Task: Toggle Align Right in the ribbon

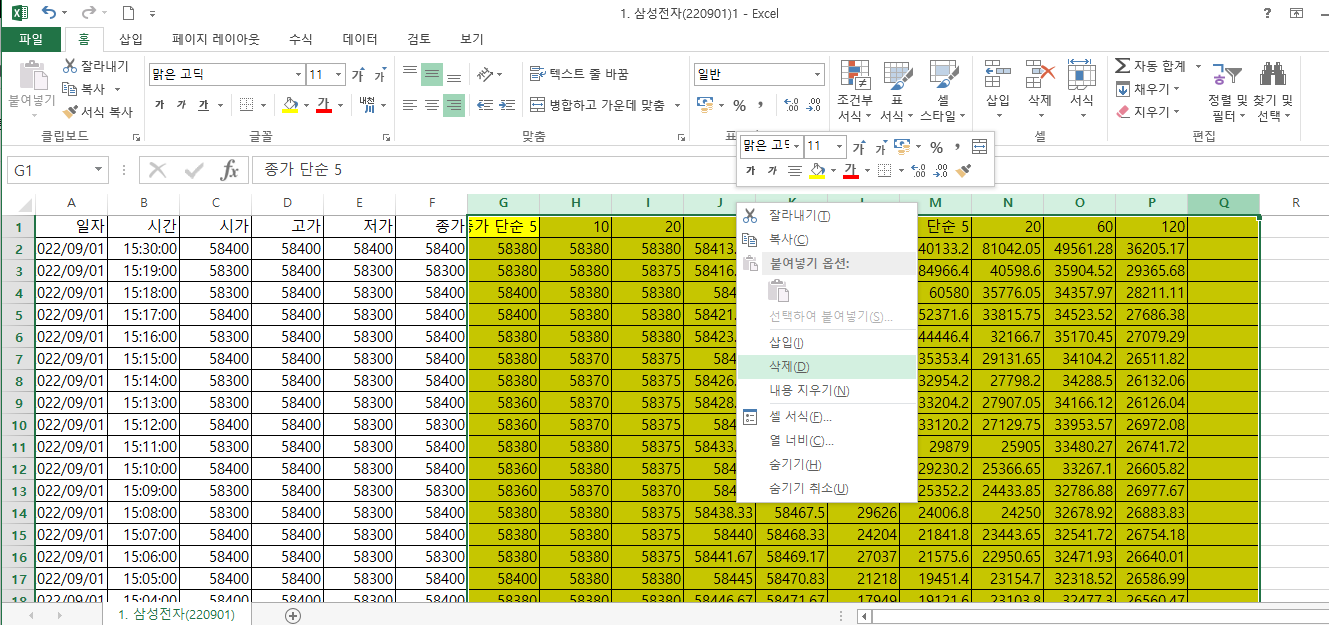Action: click(x=454, y=104)
